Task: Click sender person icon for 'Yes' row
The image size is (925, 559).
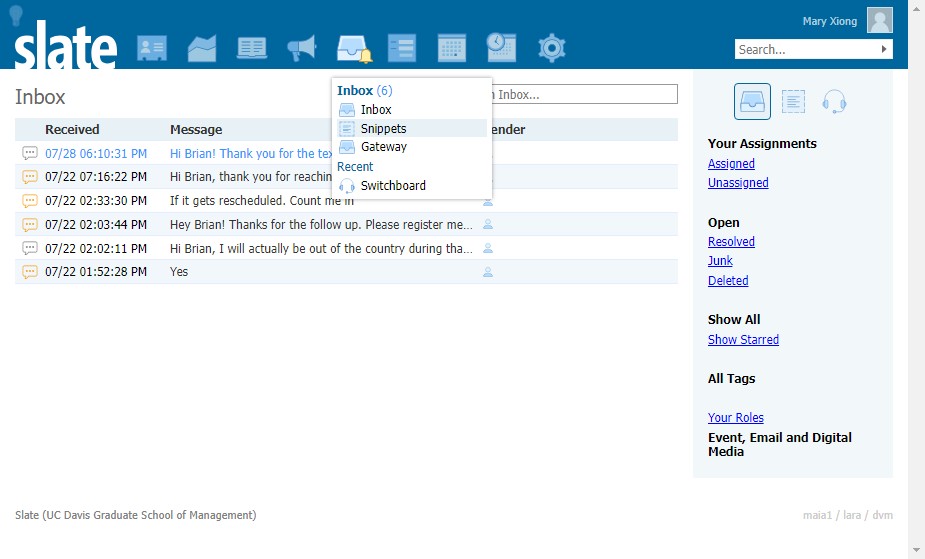Action: (x=488, y=272)
